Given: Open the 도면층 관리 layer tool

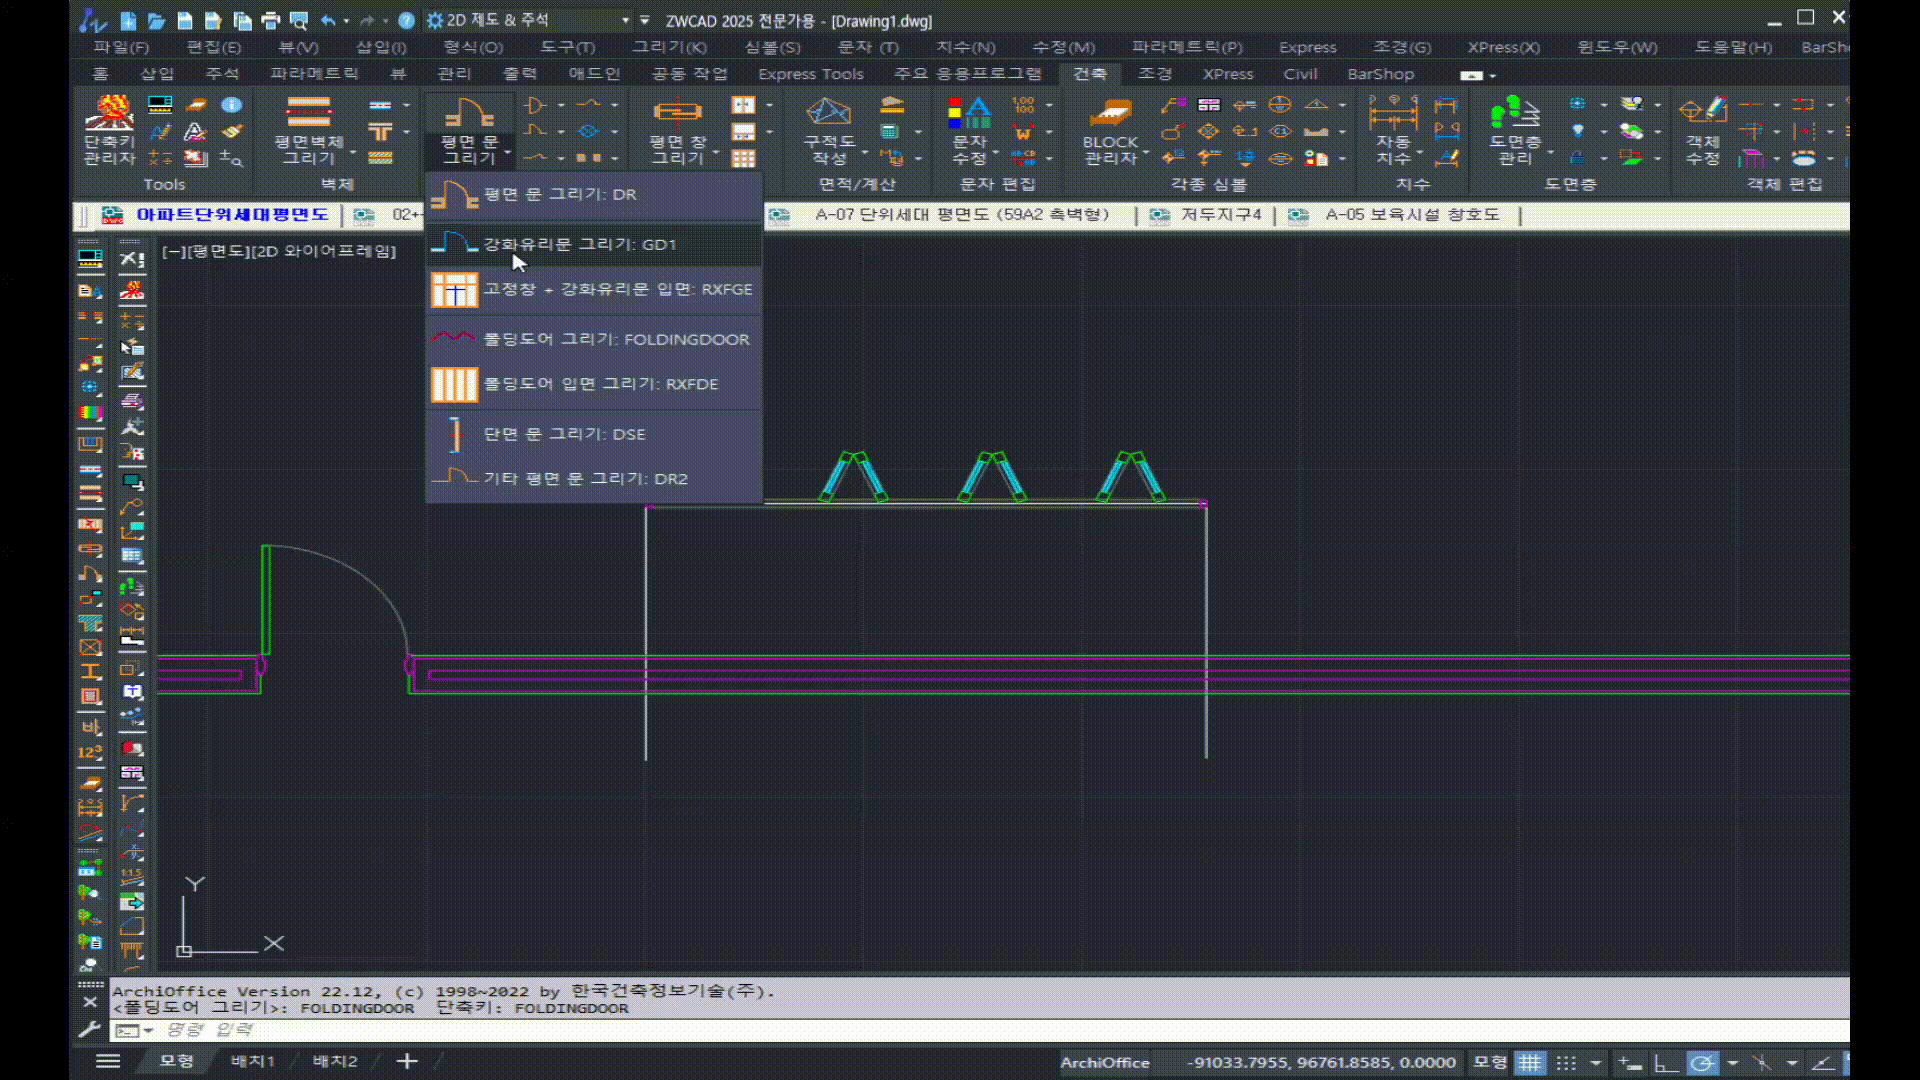Looking at the screenshot, I should tap(1514, 114).
